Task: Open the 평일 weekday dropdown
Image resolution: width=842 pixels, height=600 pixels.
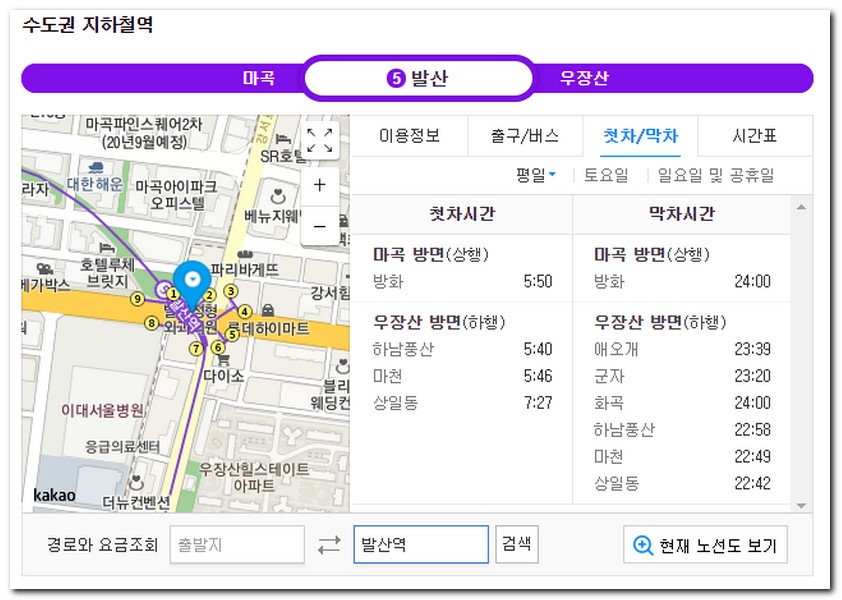Action: click(x=536, y=175)
